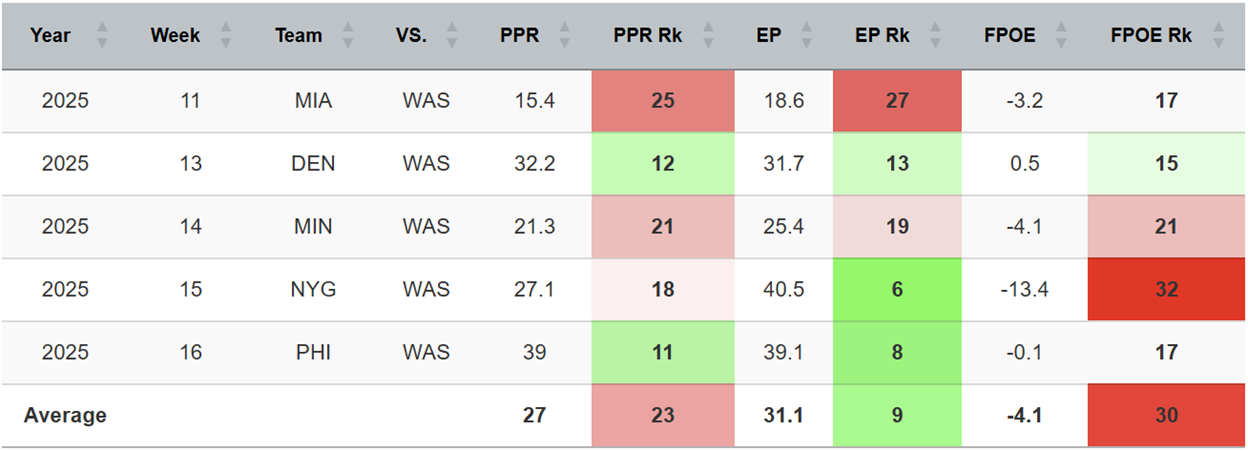Click the sort arrows next to Week
The image size is (1248, 451).
226,36
